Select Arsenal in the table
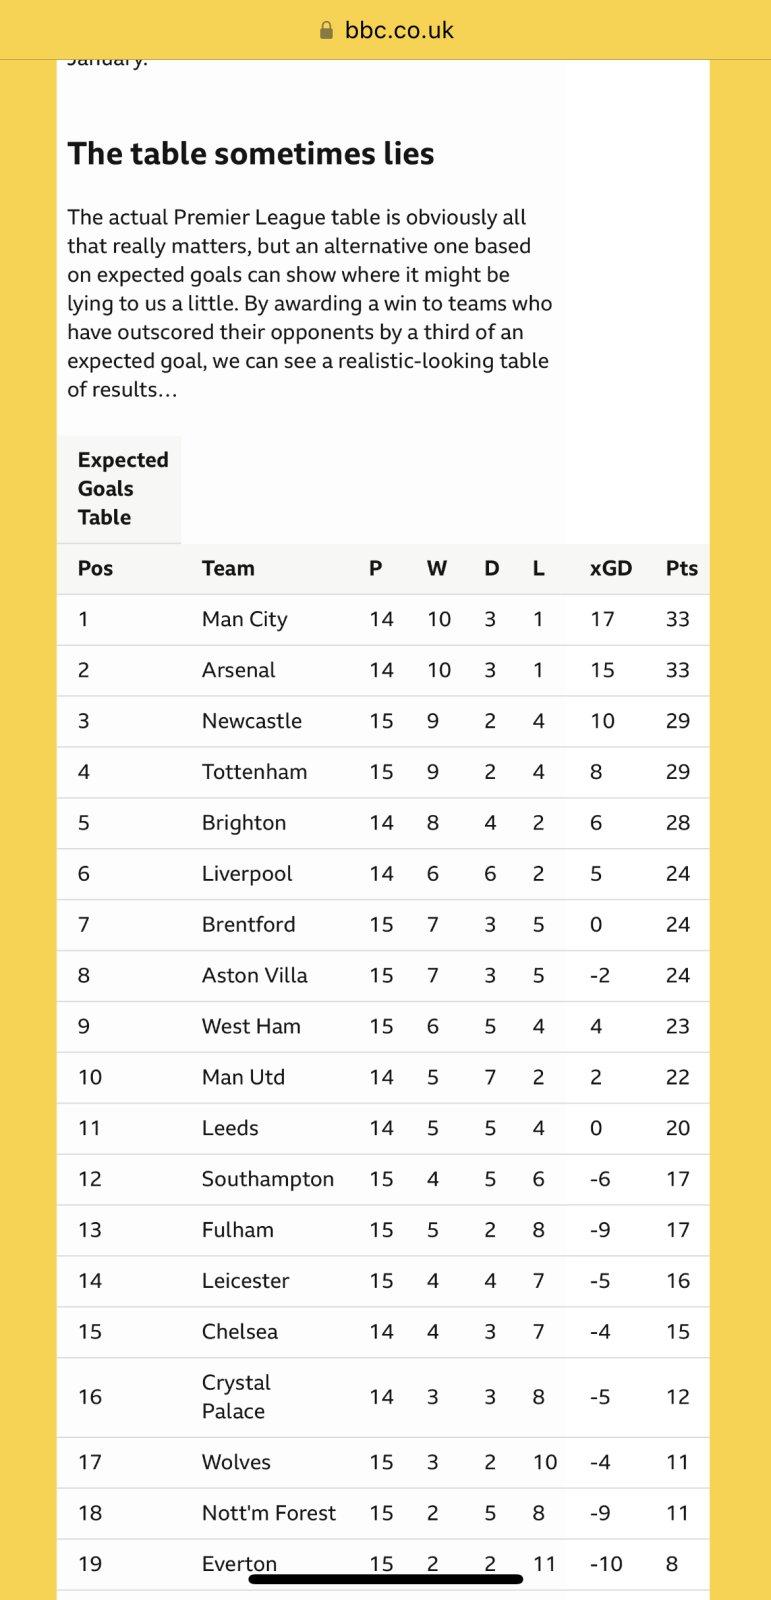 (238, 671)
